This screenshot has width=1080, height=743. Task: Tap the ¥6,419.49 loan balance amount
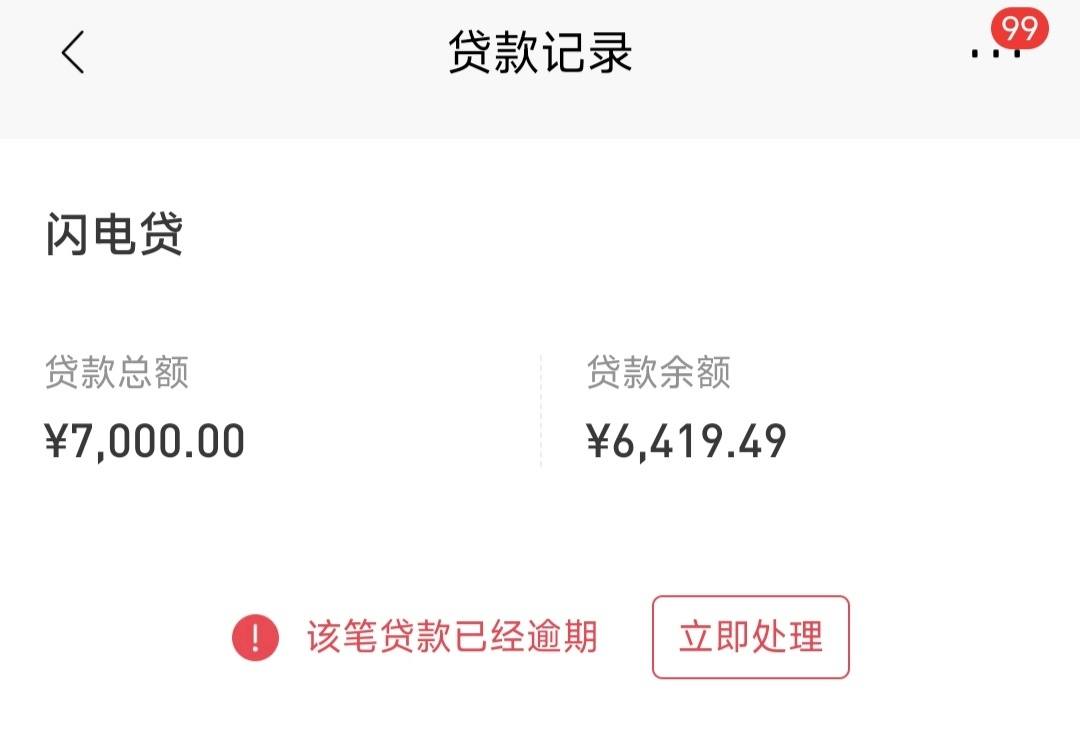point(686,441)
